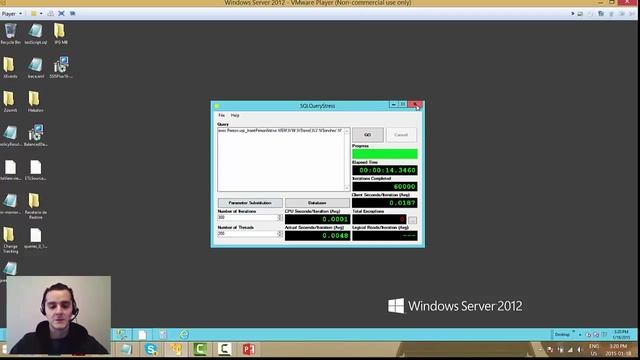Open the BalancedDa shortcut icon
The width and height of the screenshot is (640, 360).
click(x=36, y=136)
